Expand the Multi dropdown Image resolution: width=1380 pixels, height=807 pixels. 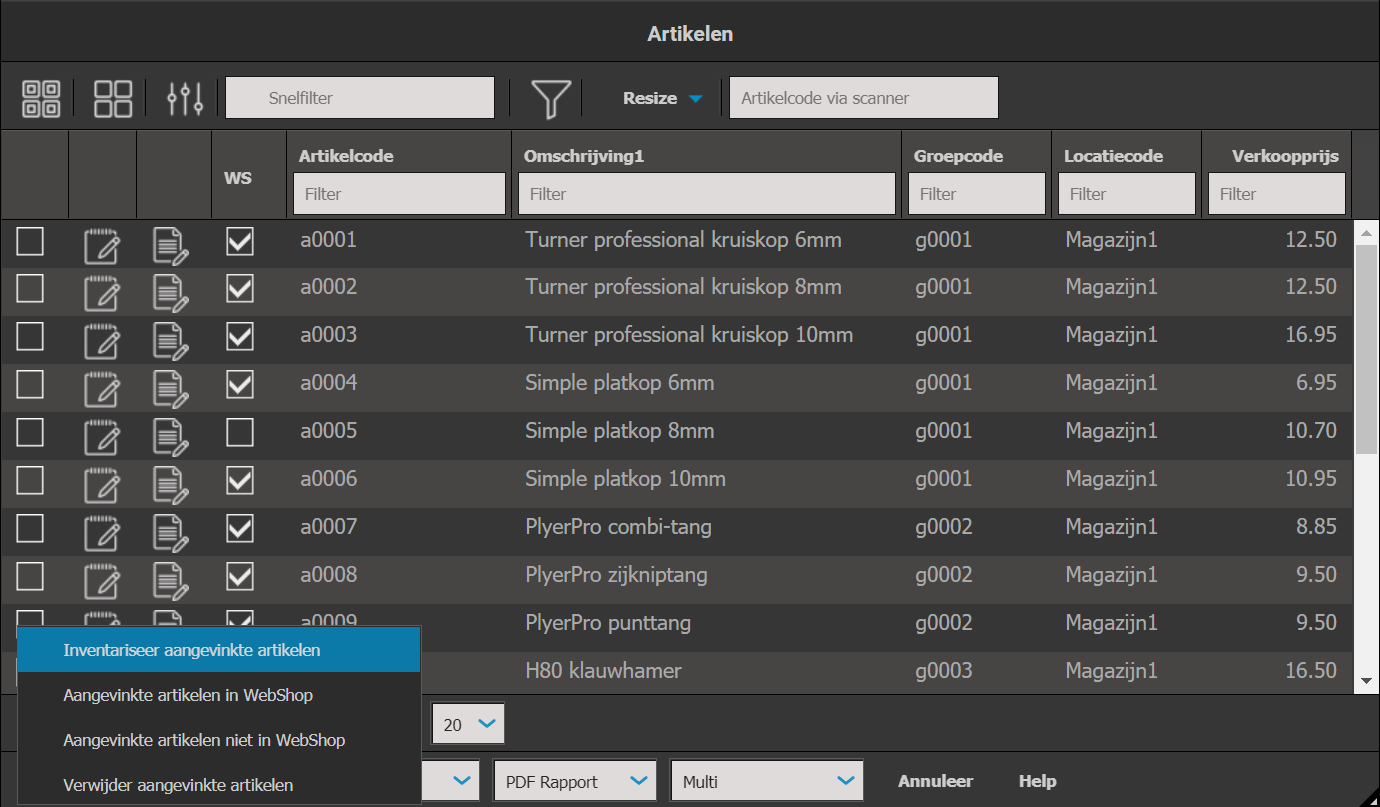pos(766,781)
